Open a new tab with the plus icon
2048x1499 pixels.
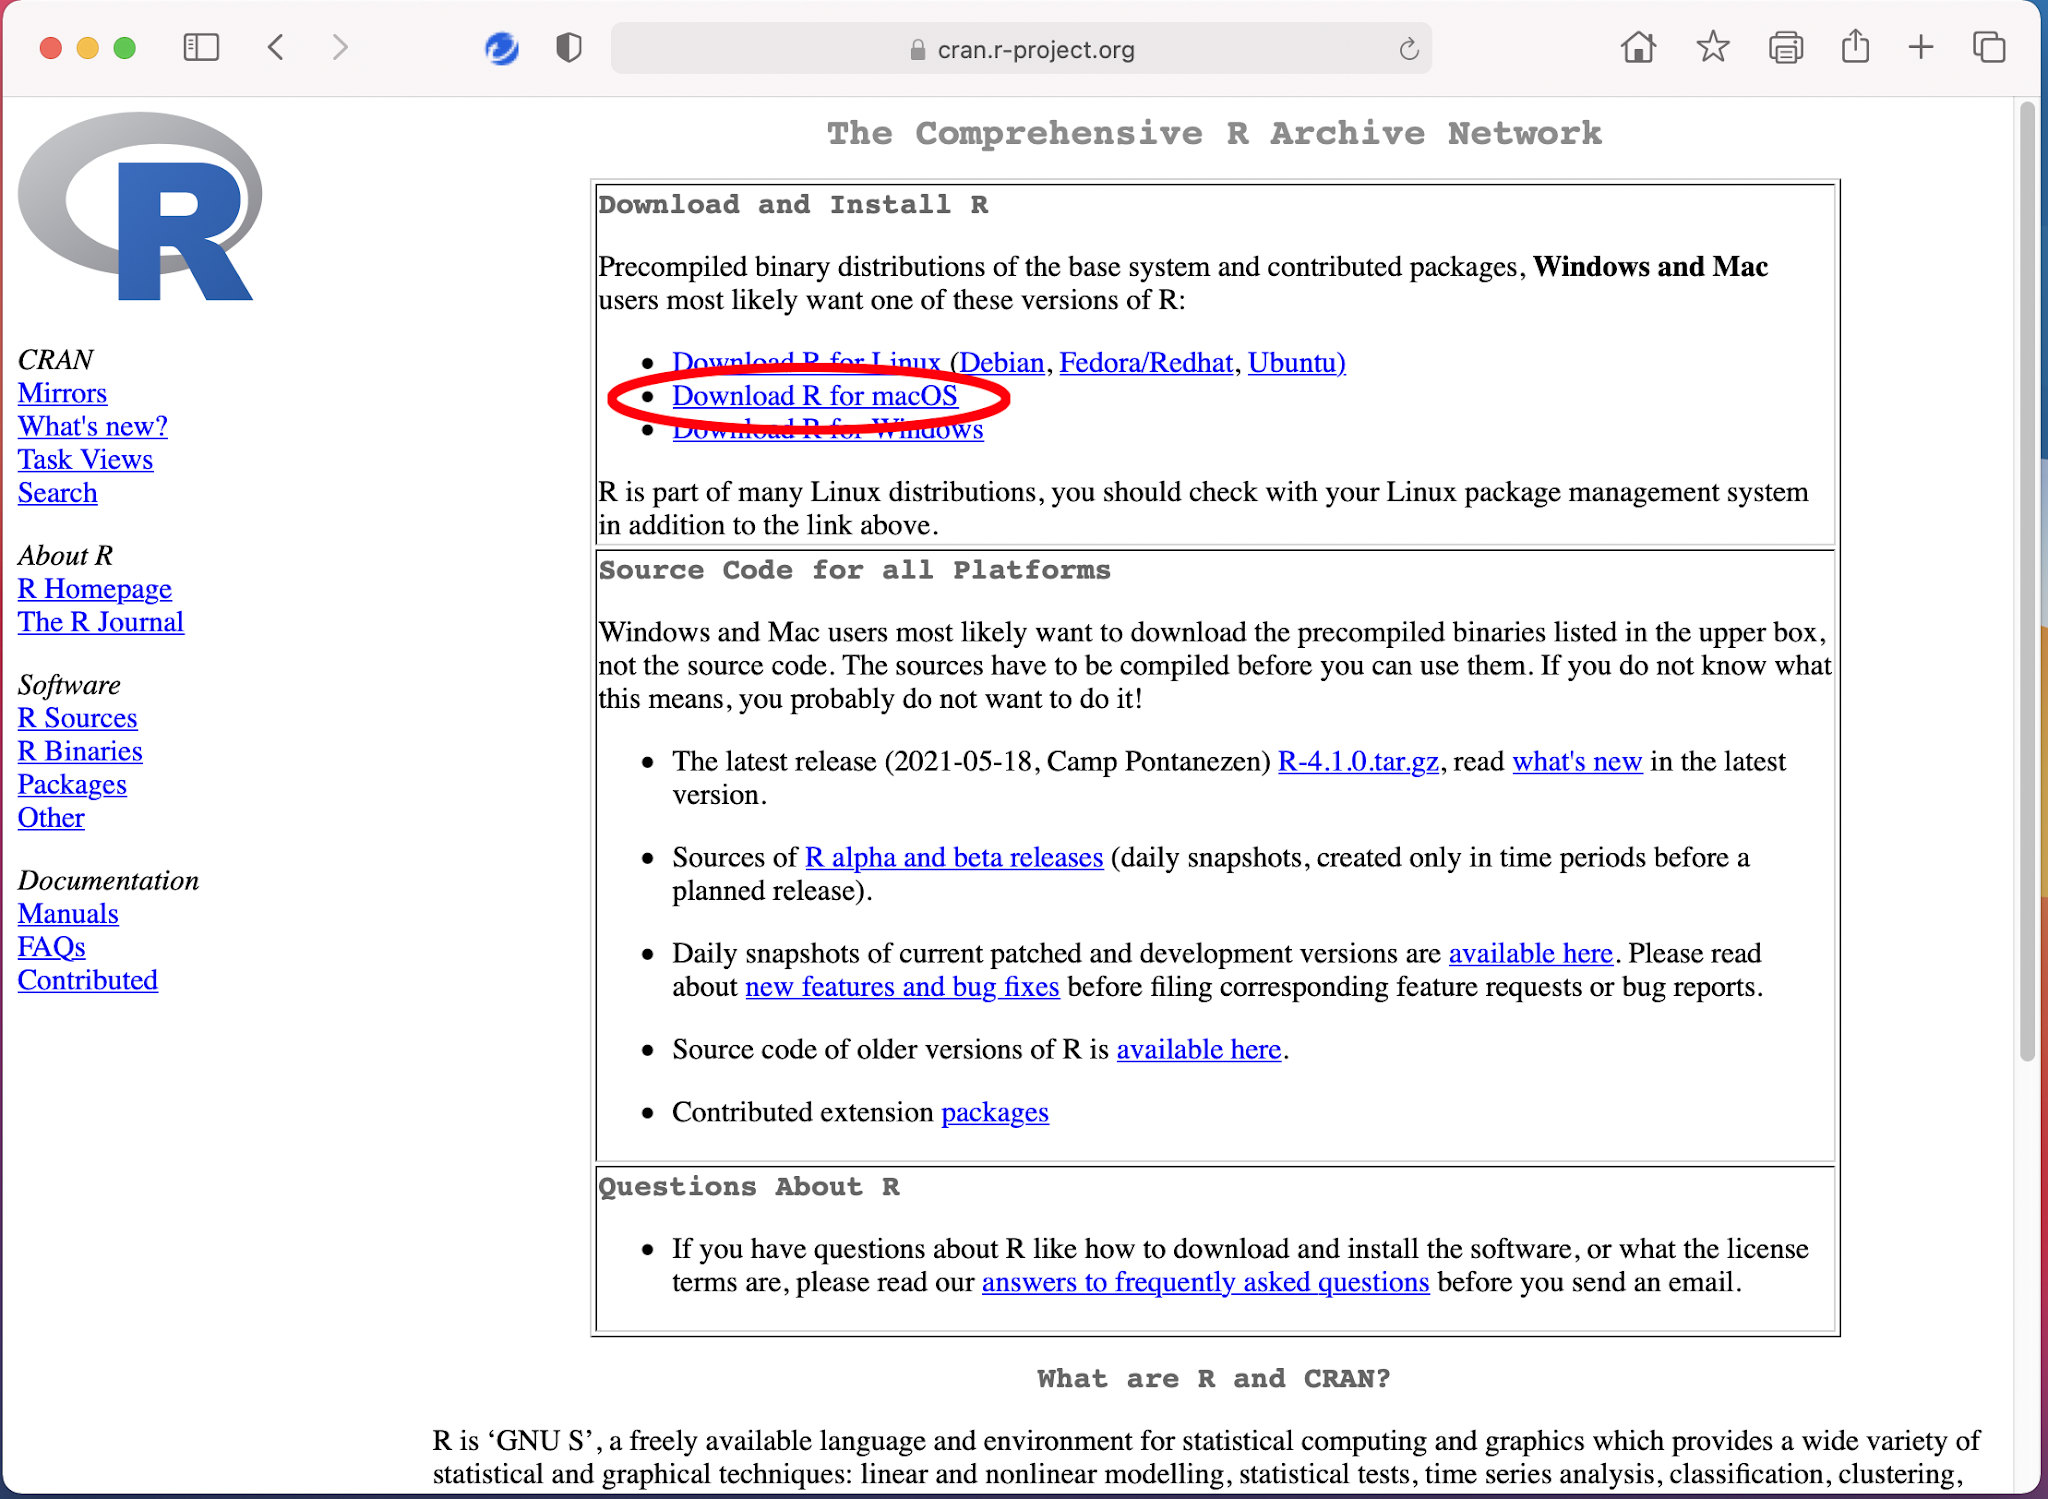pos(1921,47)
